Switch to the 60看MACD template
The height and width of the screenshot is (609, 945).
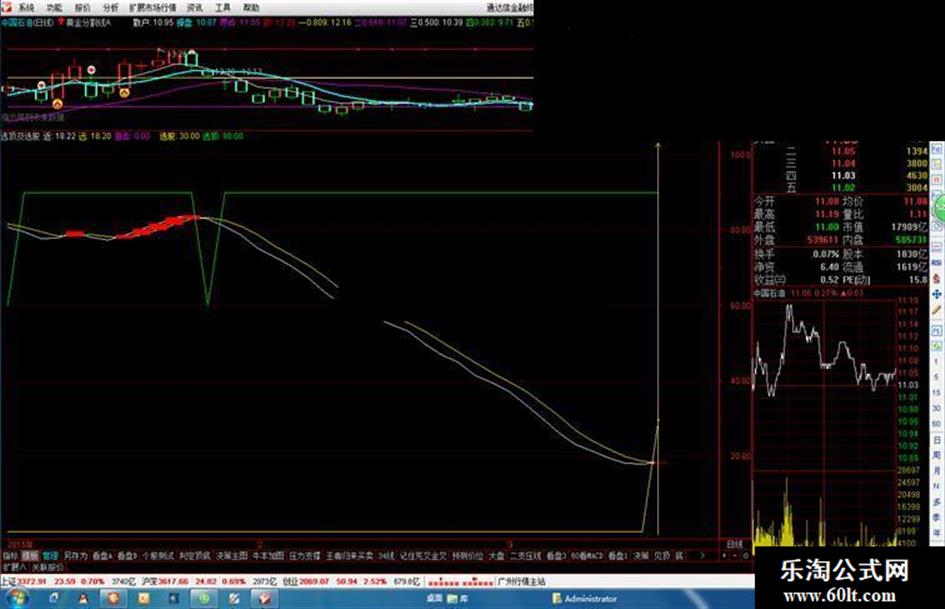click(586, 555)
